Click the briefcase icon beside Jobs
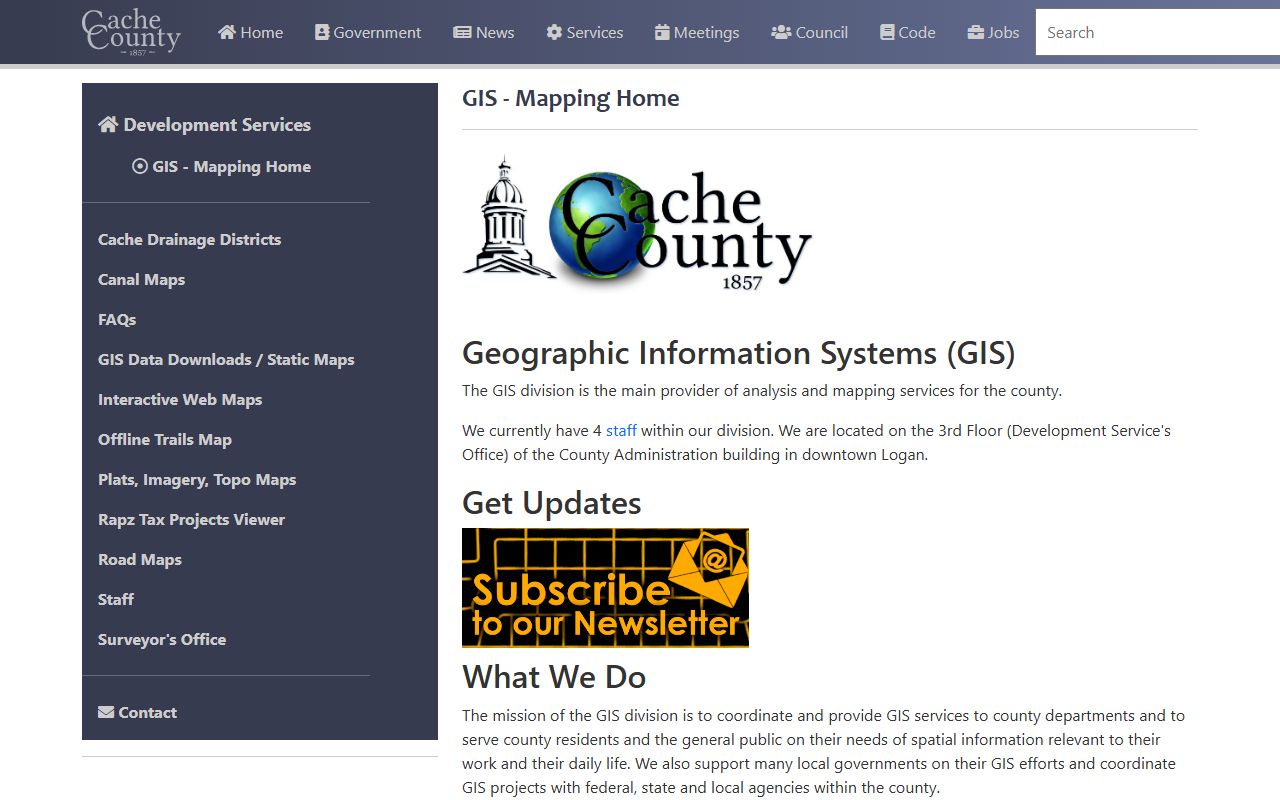The width and height of the screenshot is (1280, 800). [x=976, y=32]
